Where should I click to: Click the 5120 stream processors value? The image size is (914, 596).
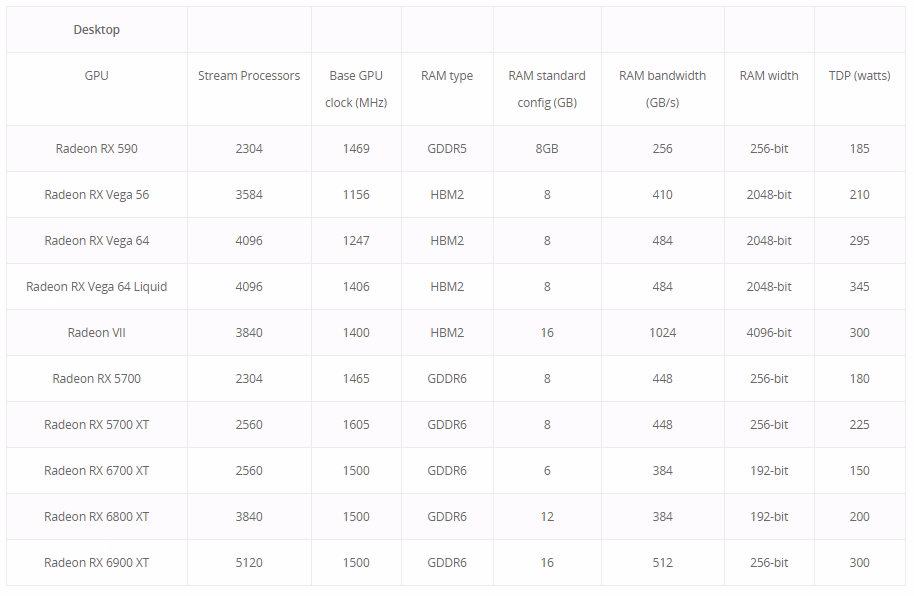(249, 563)
